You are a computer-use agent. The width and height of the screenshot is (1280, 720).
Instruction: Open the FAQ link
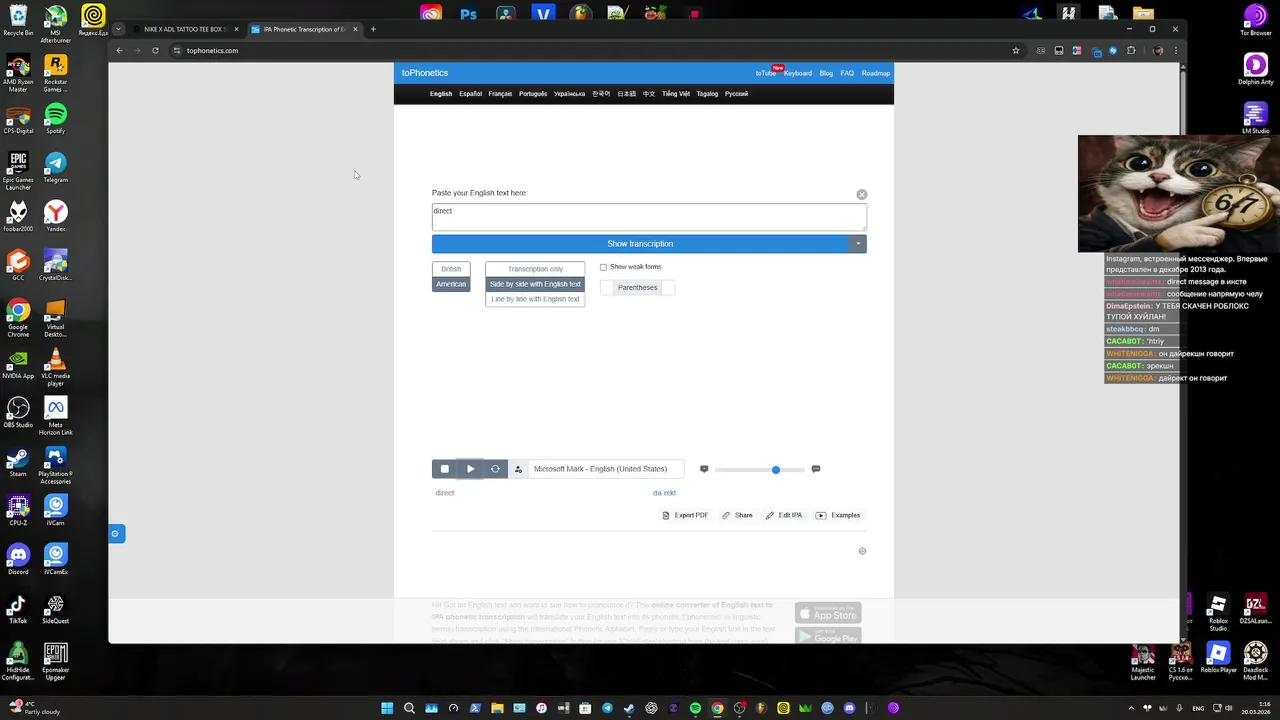(847, 73)
